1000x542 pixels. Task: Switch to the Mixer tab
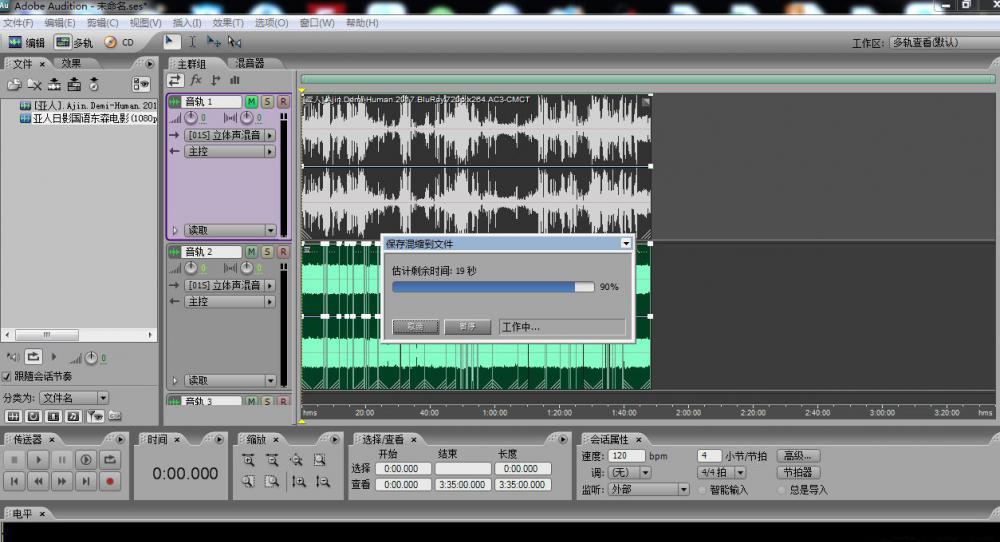249,63
